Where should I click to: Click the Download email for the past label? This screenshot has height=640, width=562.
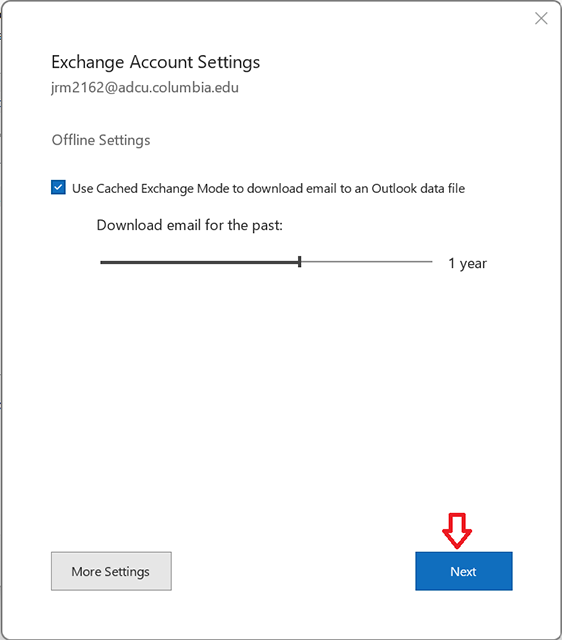[x=190, y=225]
